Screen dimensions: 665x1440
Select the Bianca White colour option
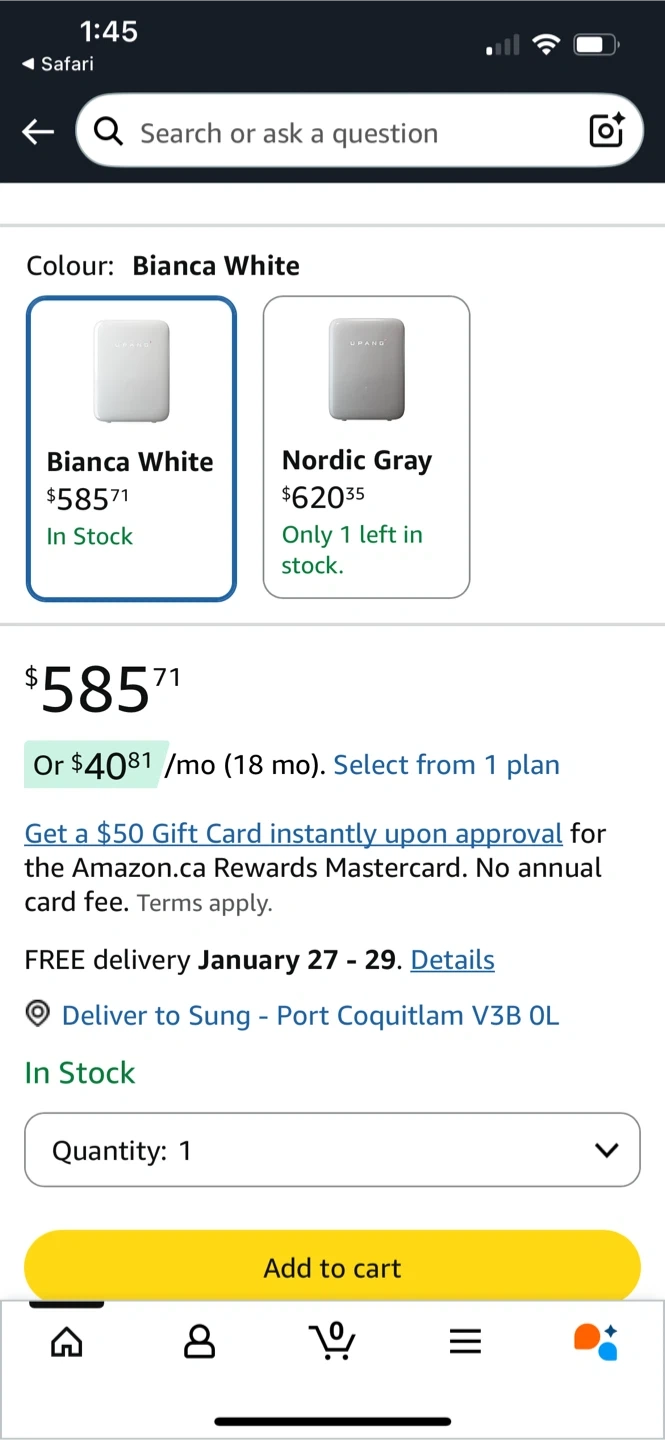[x=131, y=449]
